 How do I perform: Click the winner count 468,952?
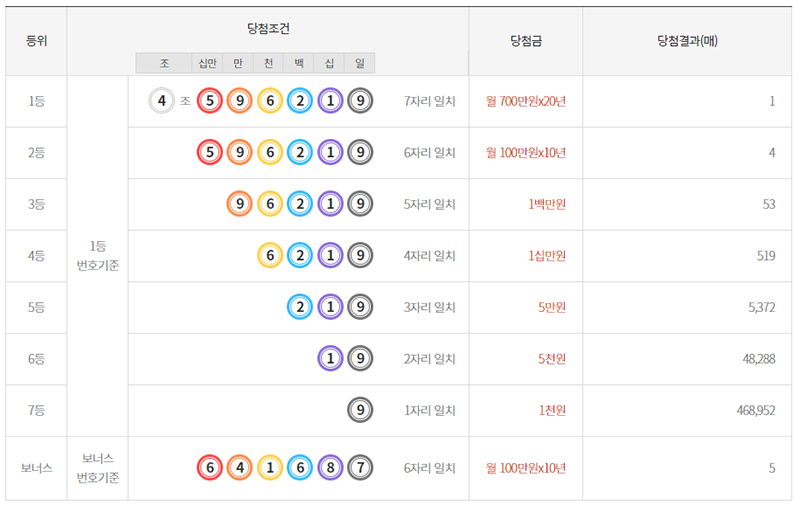(x=756, y=410)
